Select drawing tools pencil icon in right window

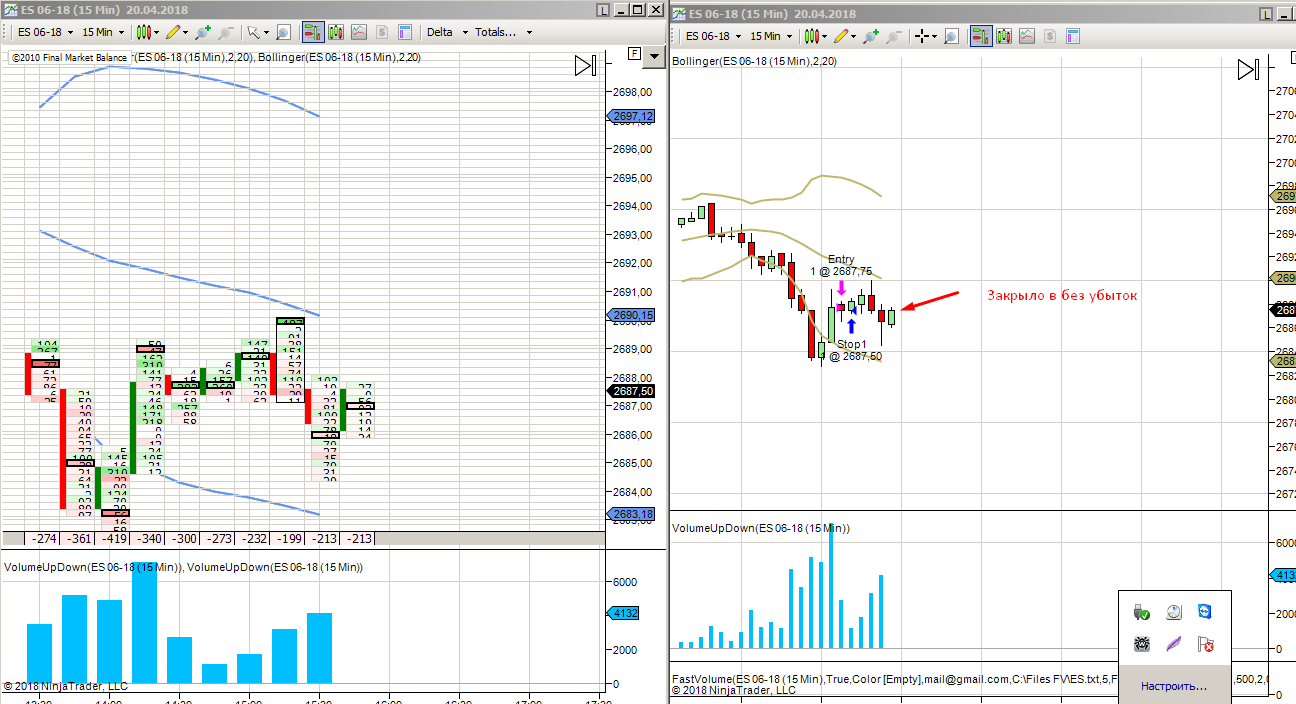(841, 36)
